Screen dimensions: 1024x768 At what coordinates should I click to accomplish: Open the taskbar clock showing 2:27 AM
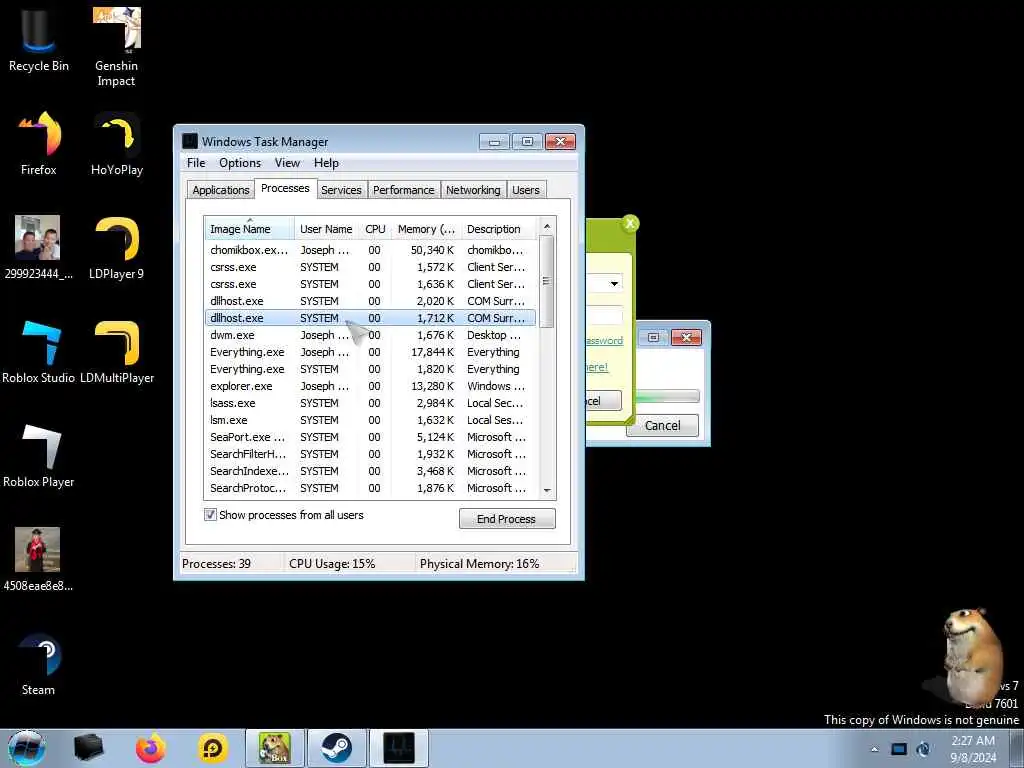click(973, 749)
